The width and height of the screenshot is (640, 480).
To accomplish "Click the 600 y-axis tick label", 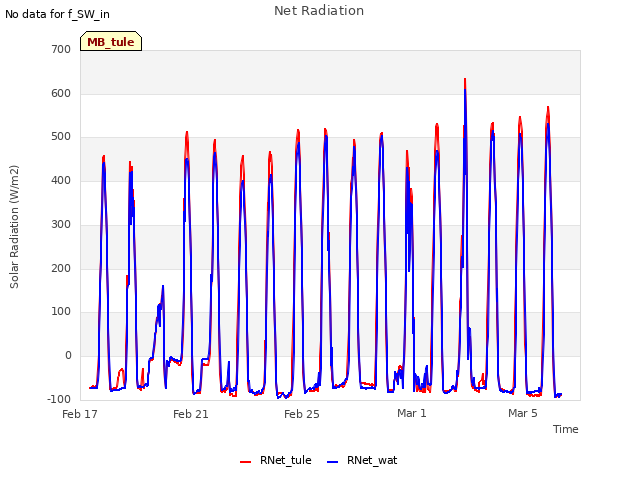I will click(61, 93).
